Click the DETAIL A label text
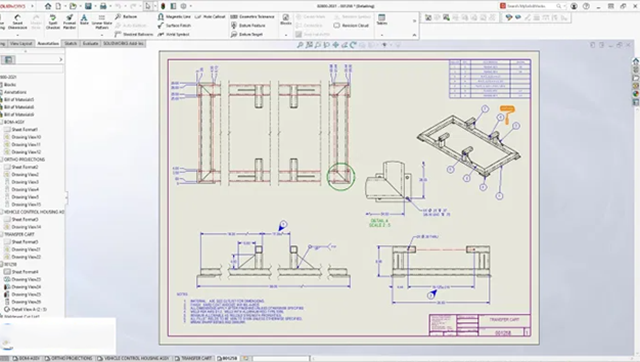The image size is (640, 362). [x=379, y=221]
